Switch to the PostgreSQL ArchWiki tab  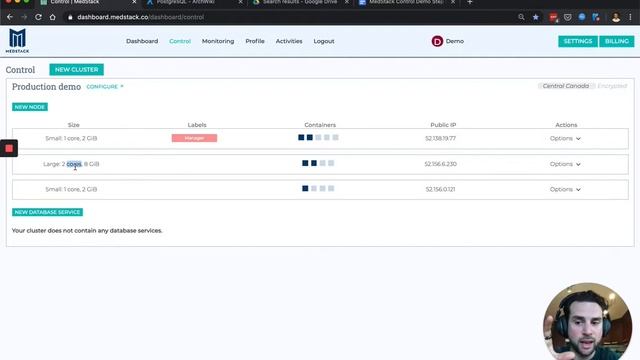(x=185, y=2)
